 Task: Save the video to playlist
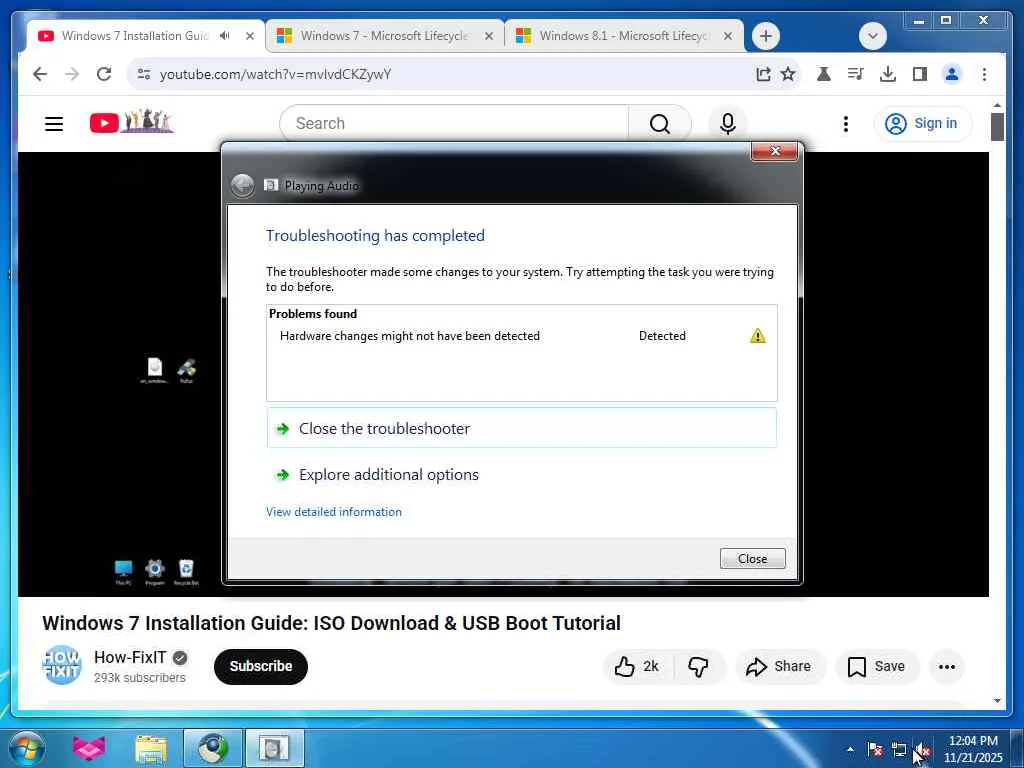click(x=877, y=666)
